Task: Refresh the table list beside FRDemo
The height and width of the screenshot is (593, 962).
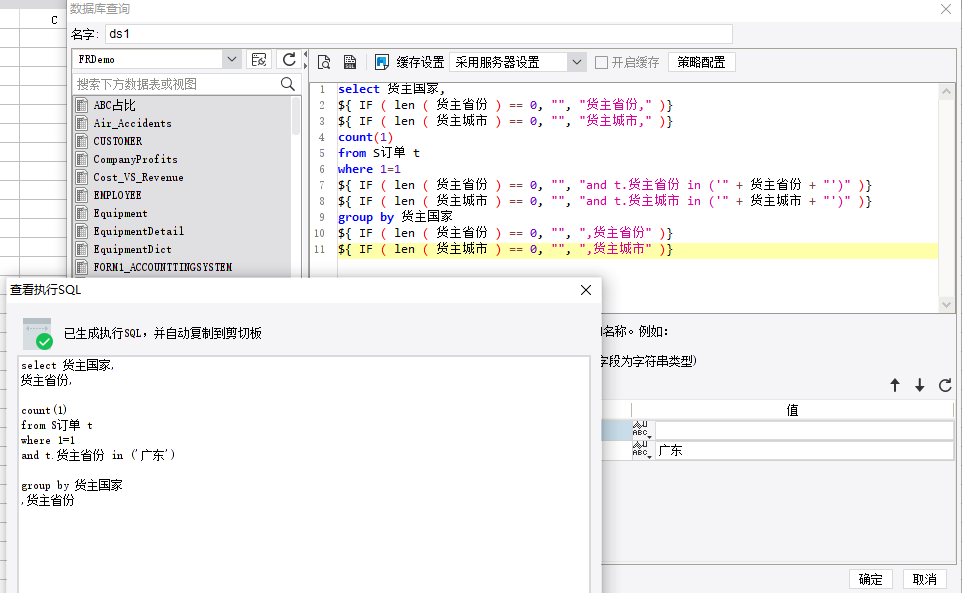Action: click(289, 59)
